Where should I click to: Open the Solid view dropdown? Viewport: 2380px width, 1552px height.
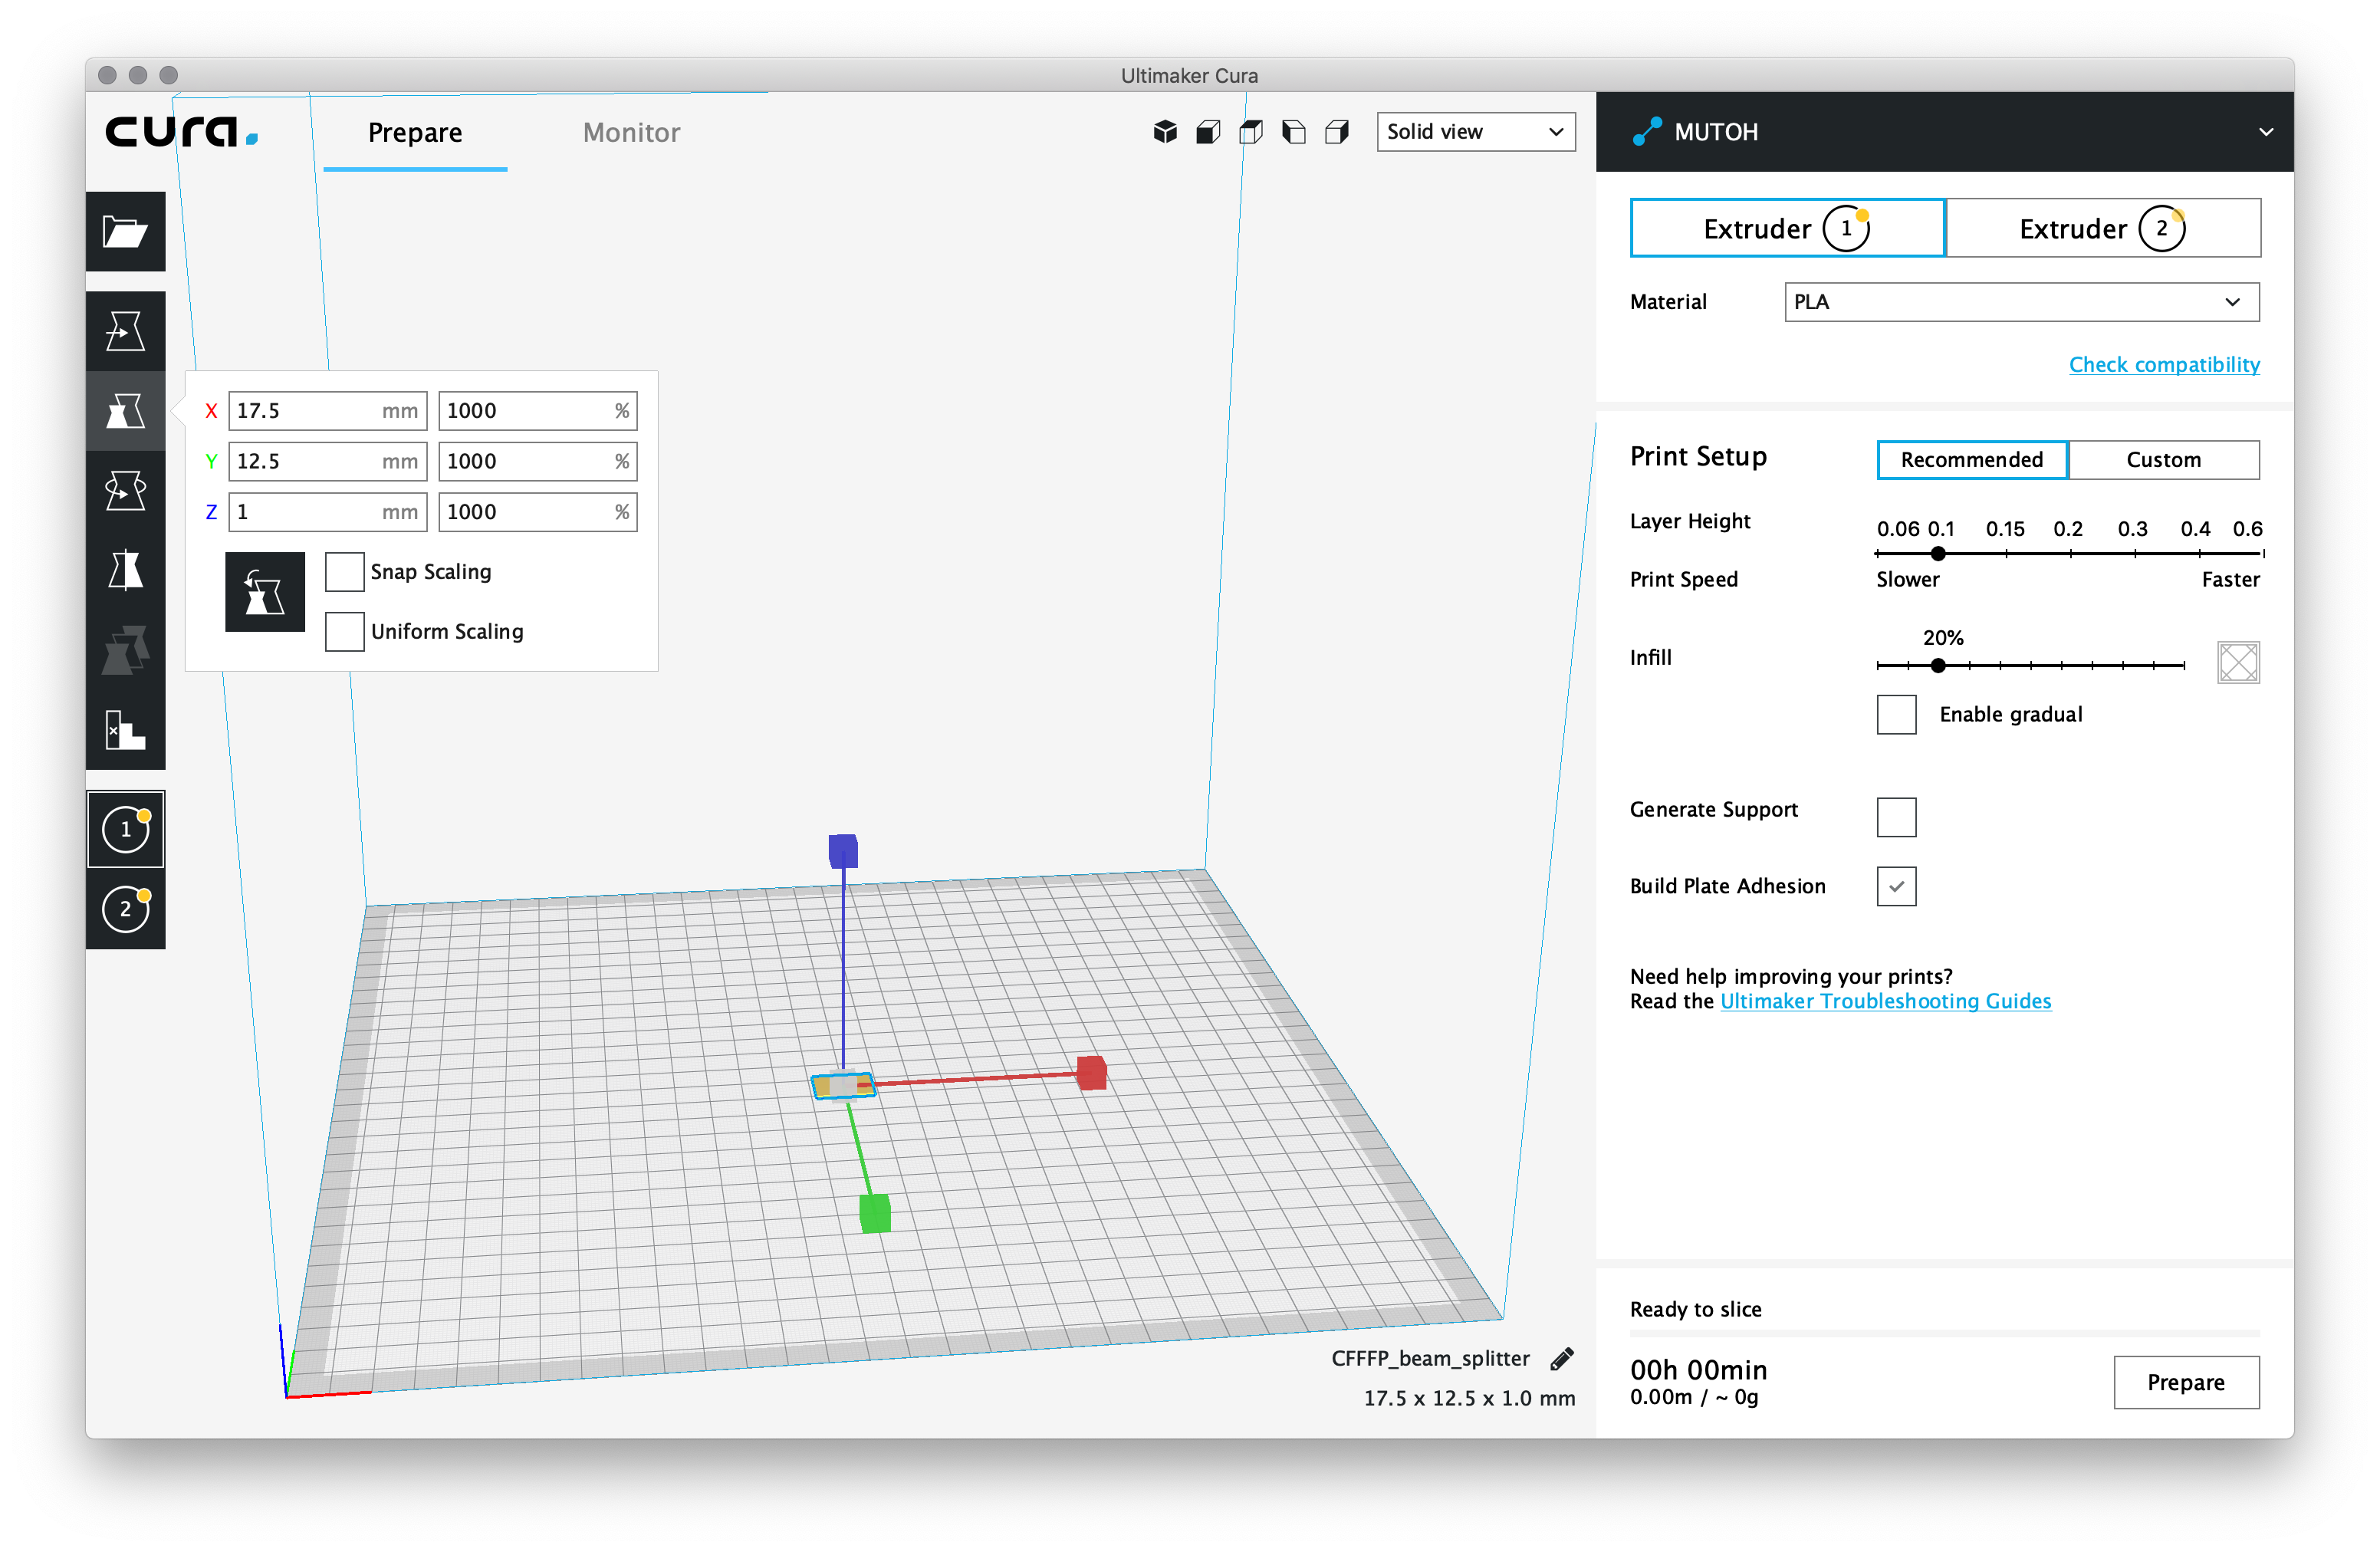tap(1475, 132)
